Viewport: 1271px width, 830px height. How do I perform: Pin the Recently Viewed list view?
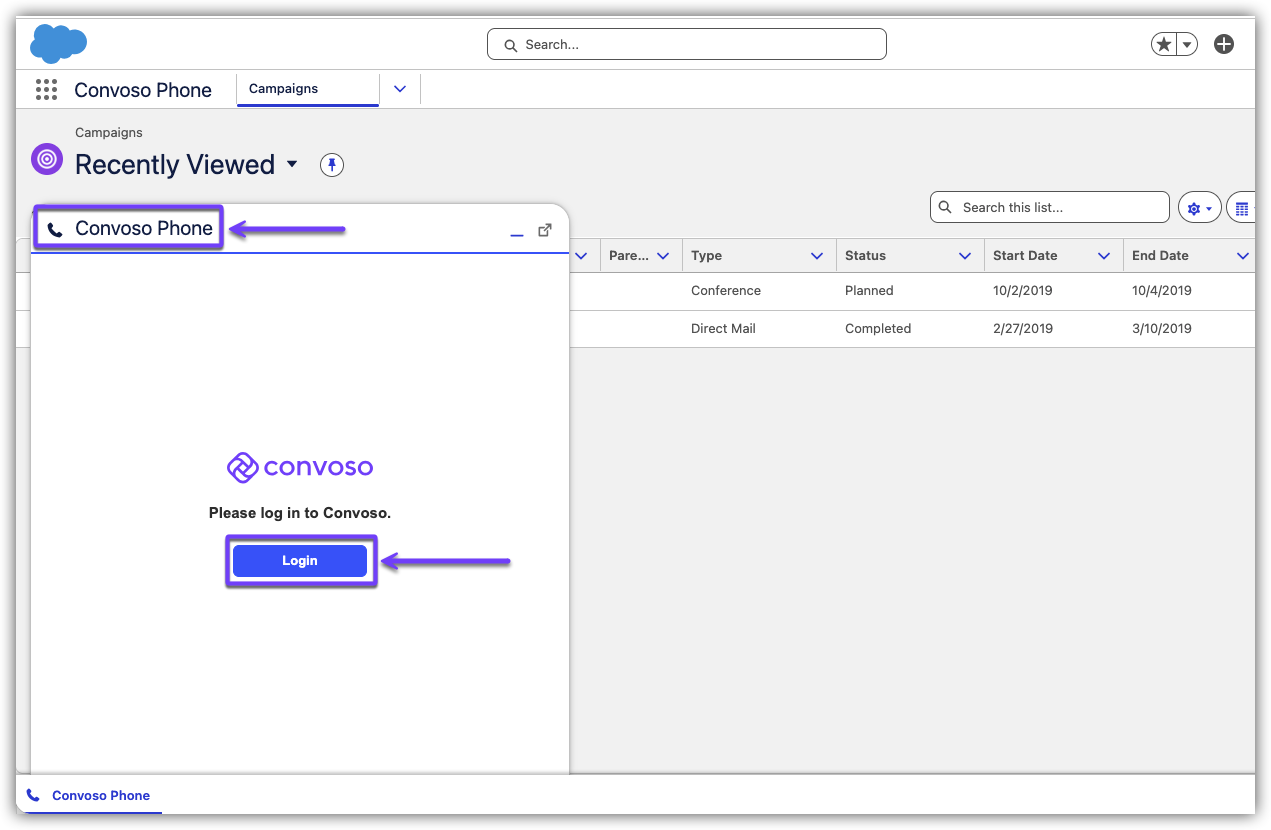tap(332, 165)
